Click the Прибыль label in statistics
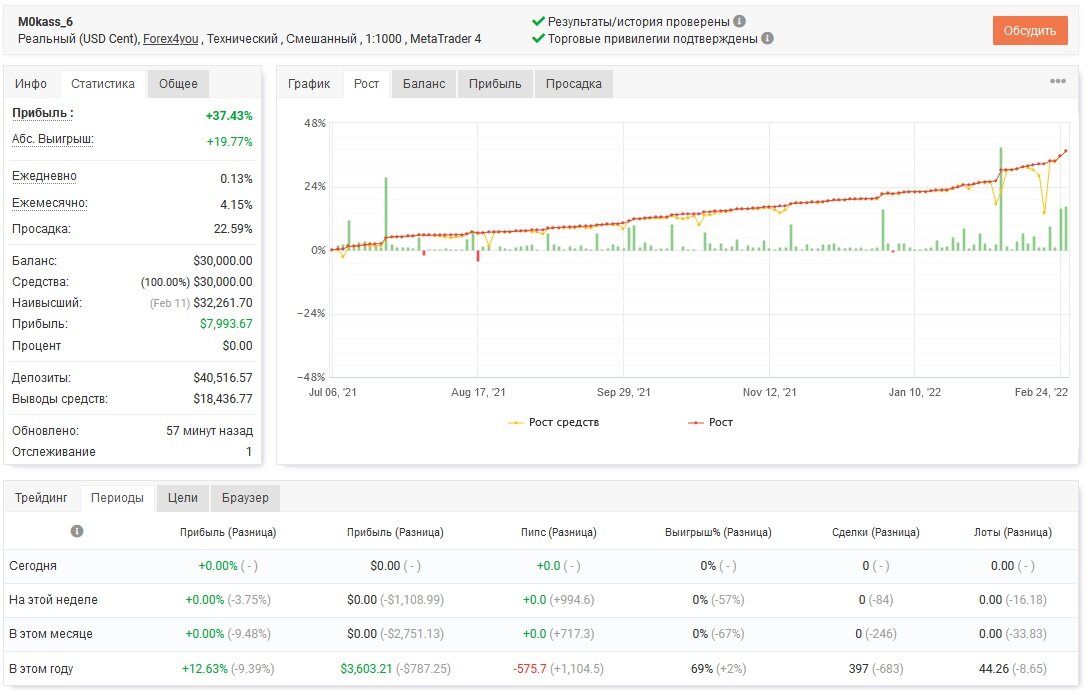Screen dimensions: 1092x691 (42, 113)
